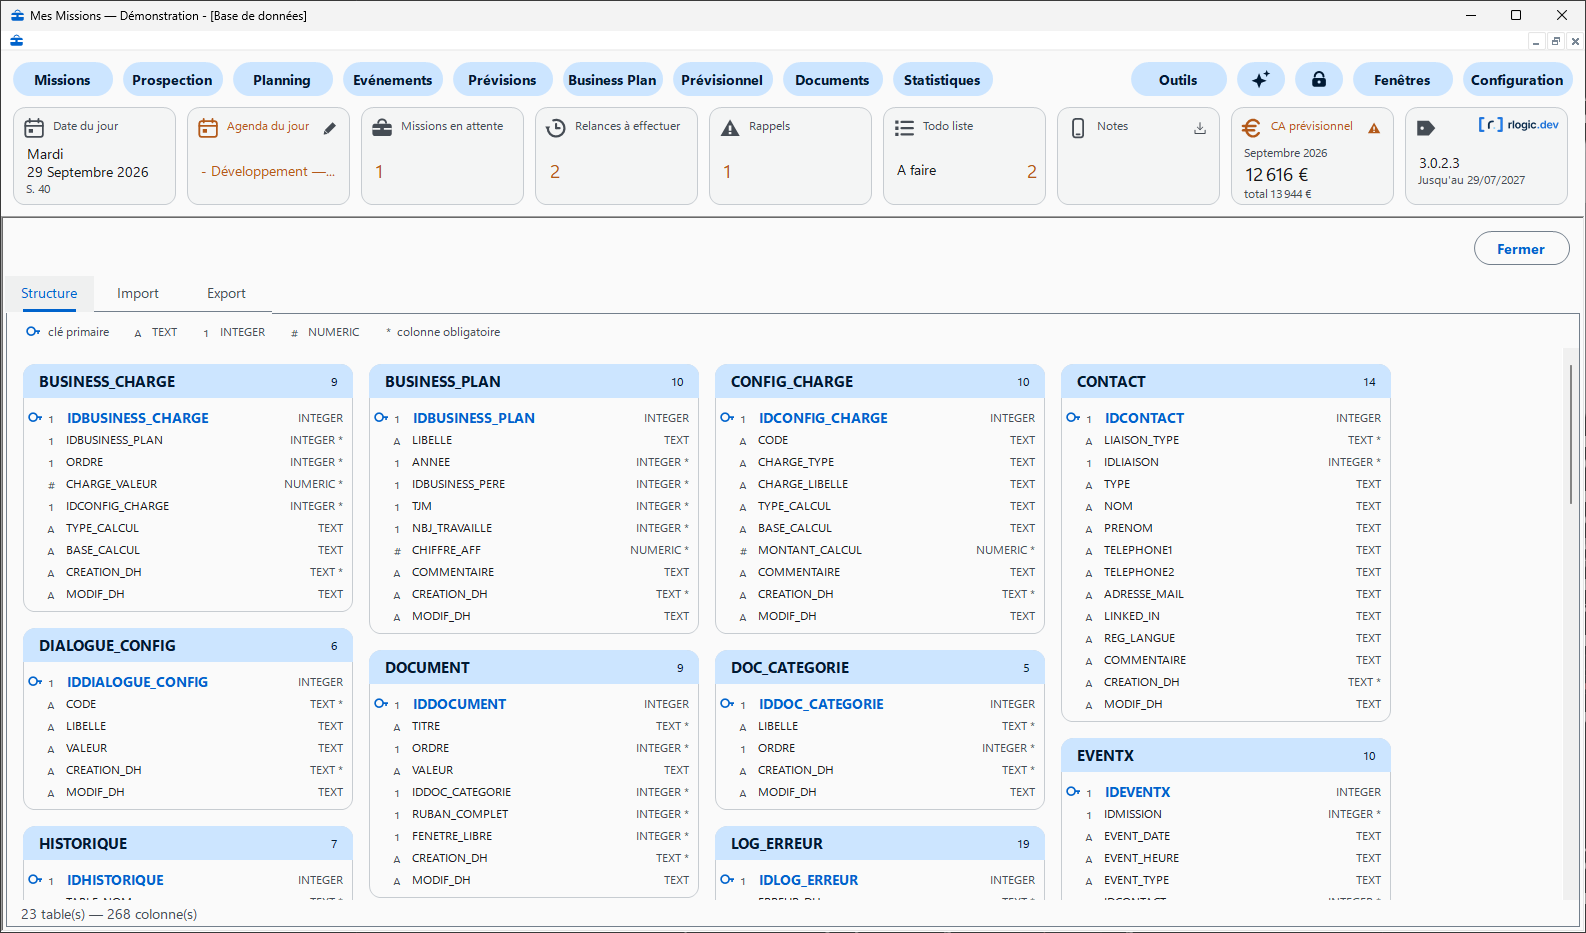Open the Documents menu

tap(832, 80)
